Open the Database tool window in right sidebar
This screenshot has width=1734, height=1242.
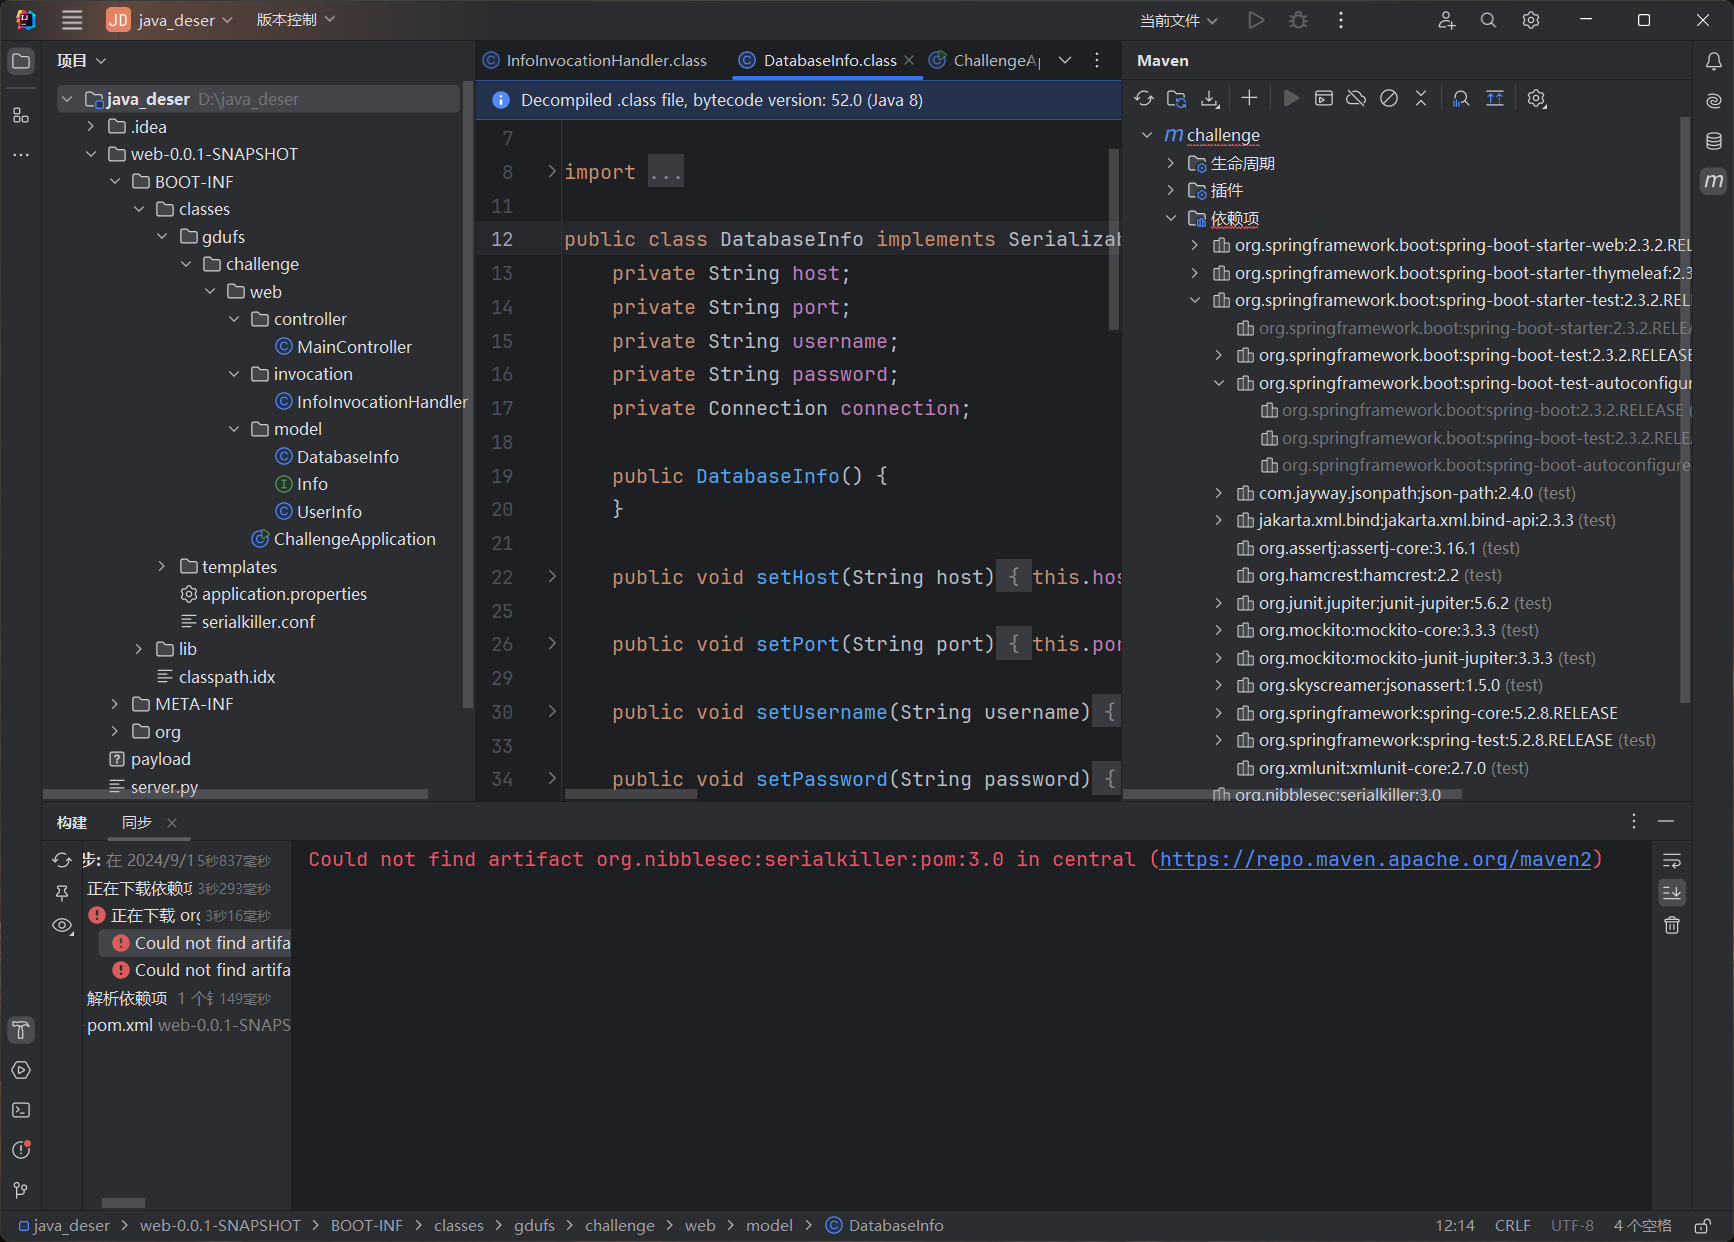click(x=1714, y=141)
